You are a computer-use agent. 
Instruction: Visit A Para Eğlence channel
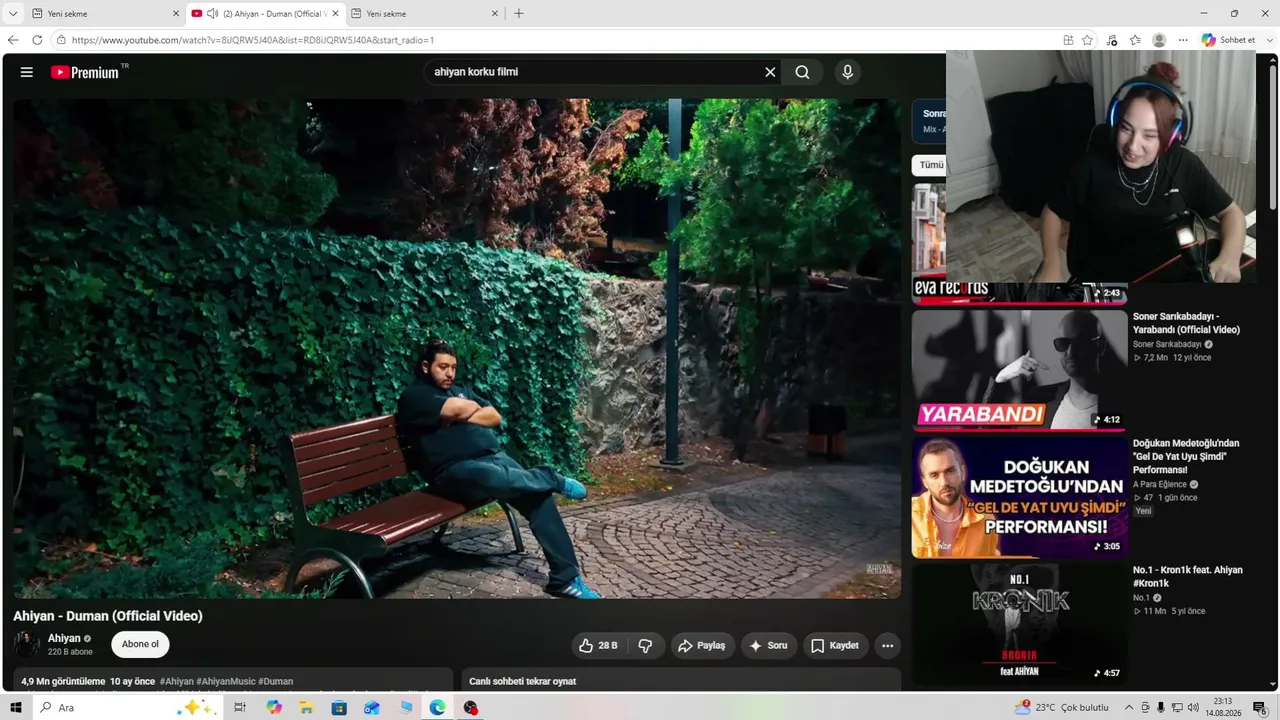point(1160,484)
